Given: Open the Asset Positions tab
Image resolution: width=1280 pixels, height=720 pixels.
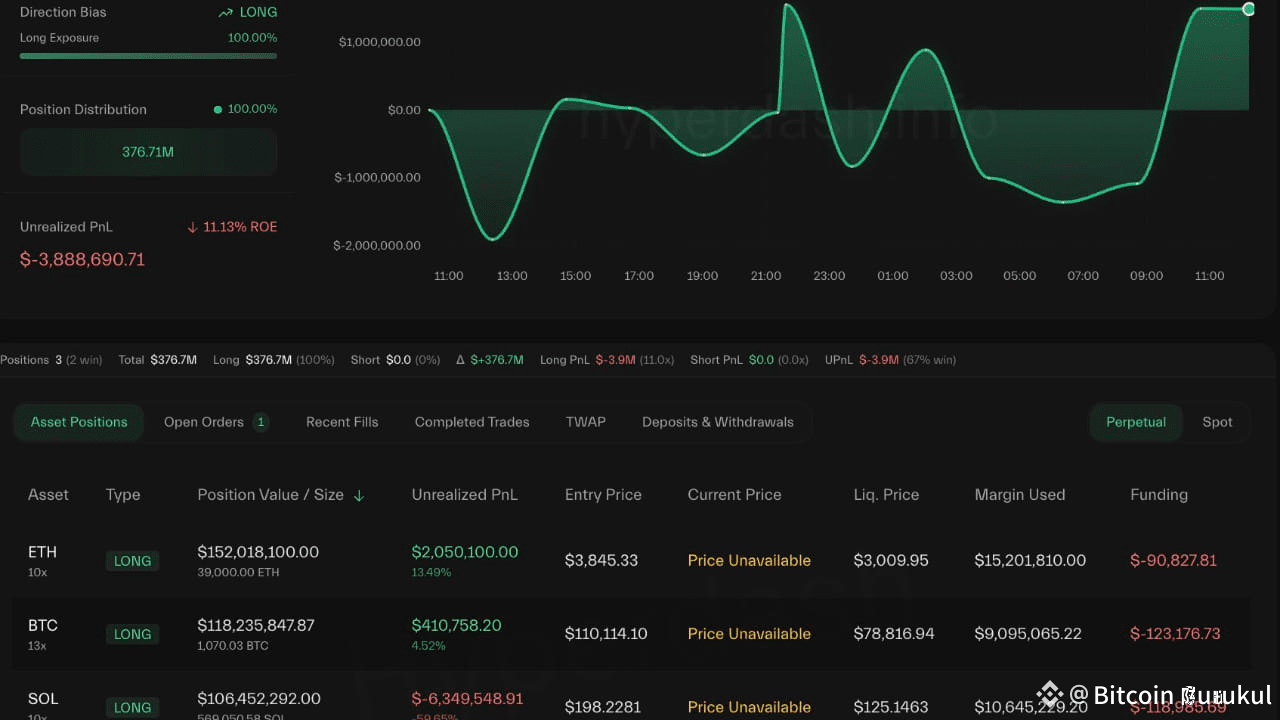Looking at the screenshot, I should tap(79, 422).
